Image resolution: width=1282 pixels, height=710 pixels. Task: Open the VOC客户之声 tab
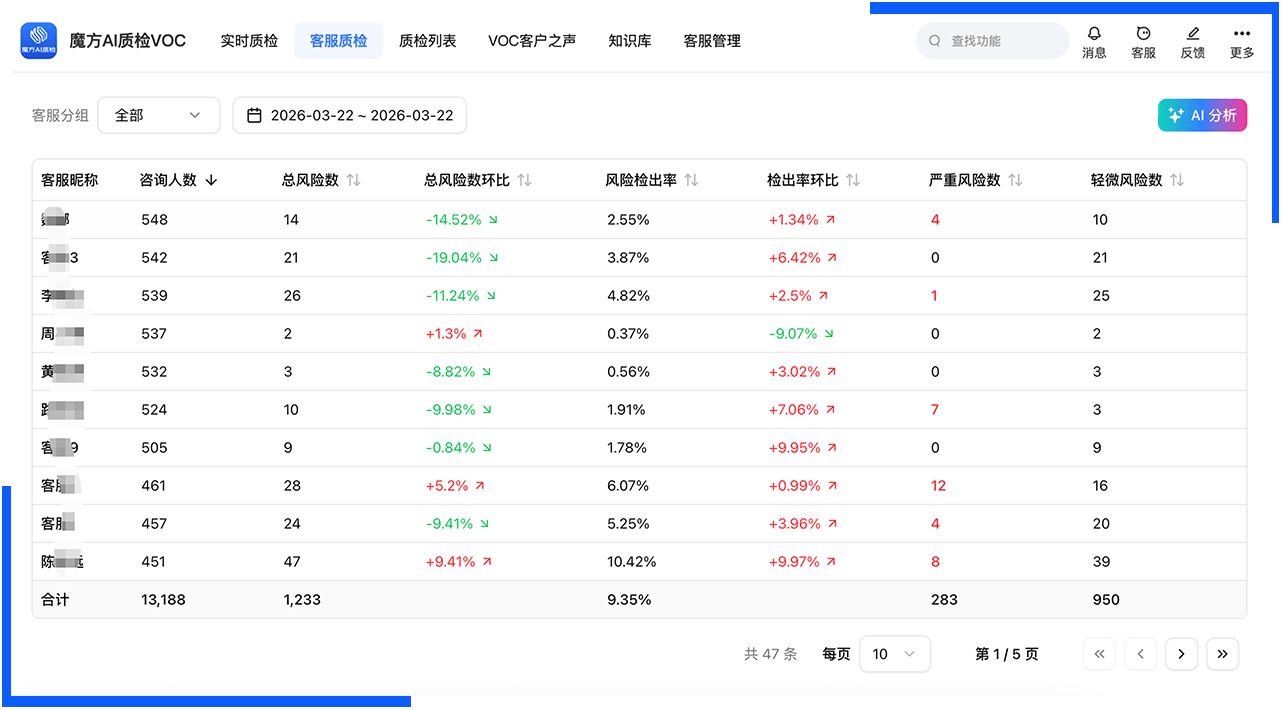pos(532,41)
